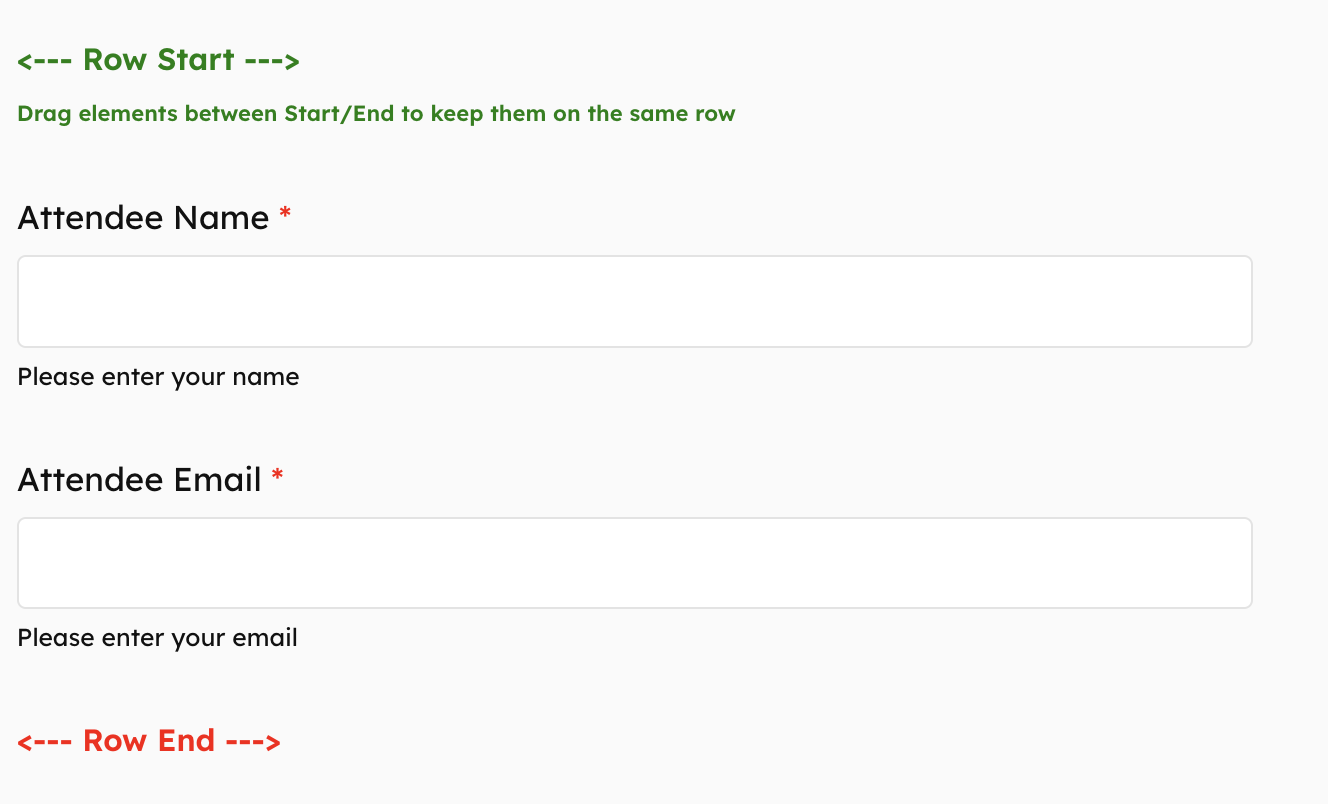The width and height of the screenshot is (1328, 804).
Task: Click the "Attendee Email" field label
Action: pyautogui.click(x=139, y=480)
